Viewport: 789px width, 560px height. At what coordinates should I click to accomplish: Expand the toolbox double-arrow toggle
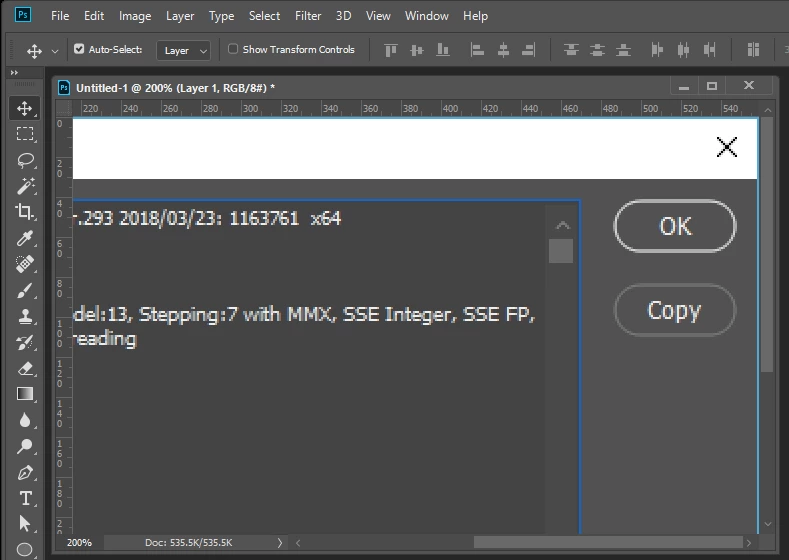point(14,72)
